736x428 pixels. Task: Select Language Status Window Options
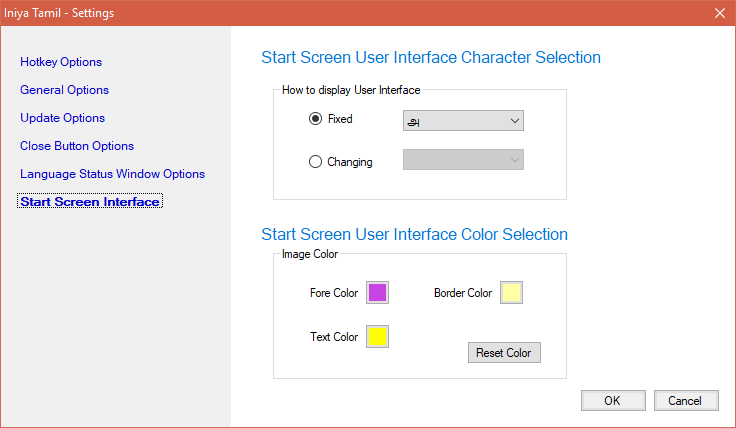(x=112, y=174)
